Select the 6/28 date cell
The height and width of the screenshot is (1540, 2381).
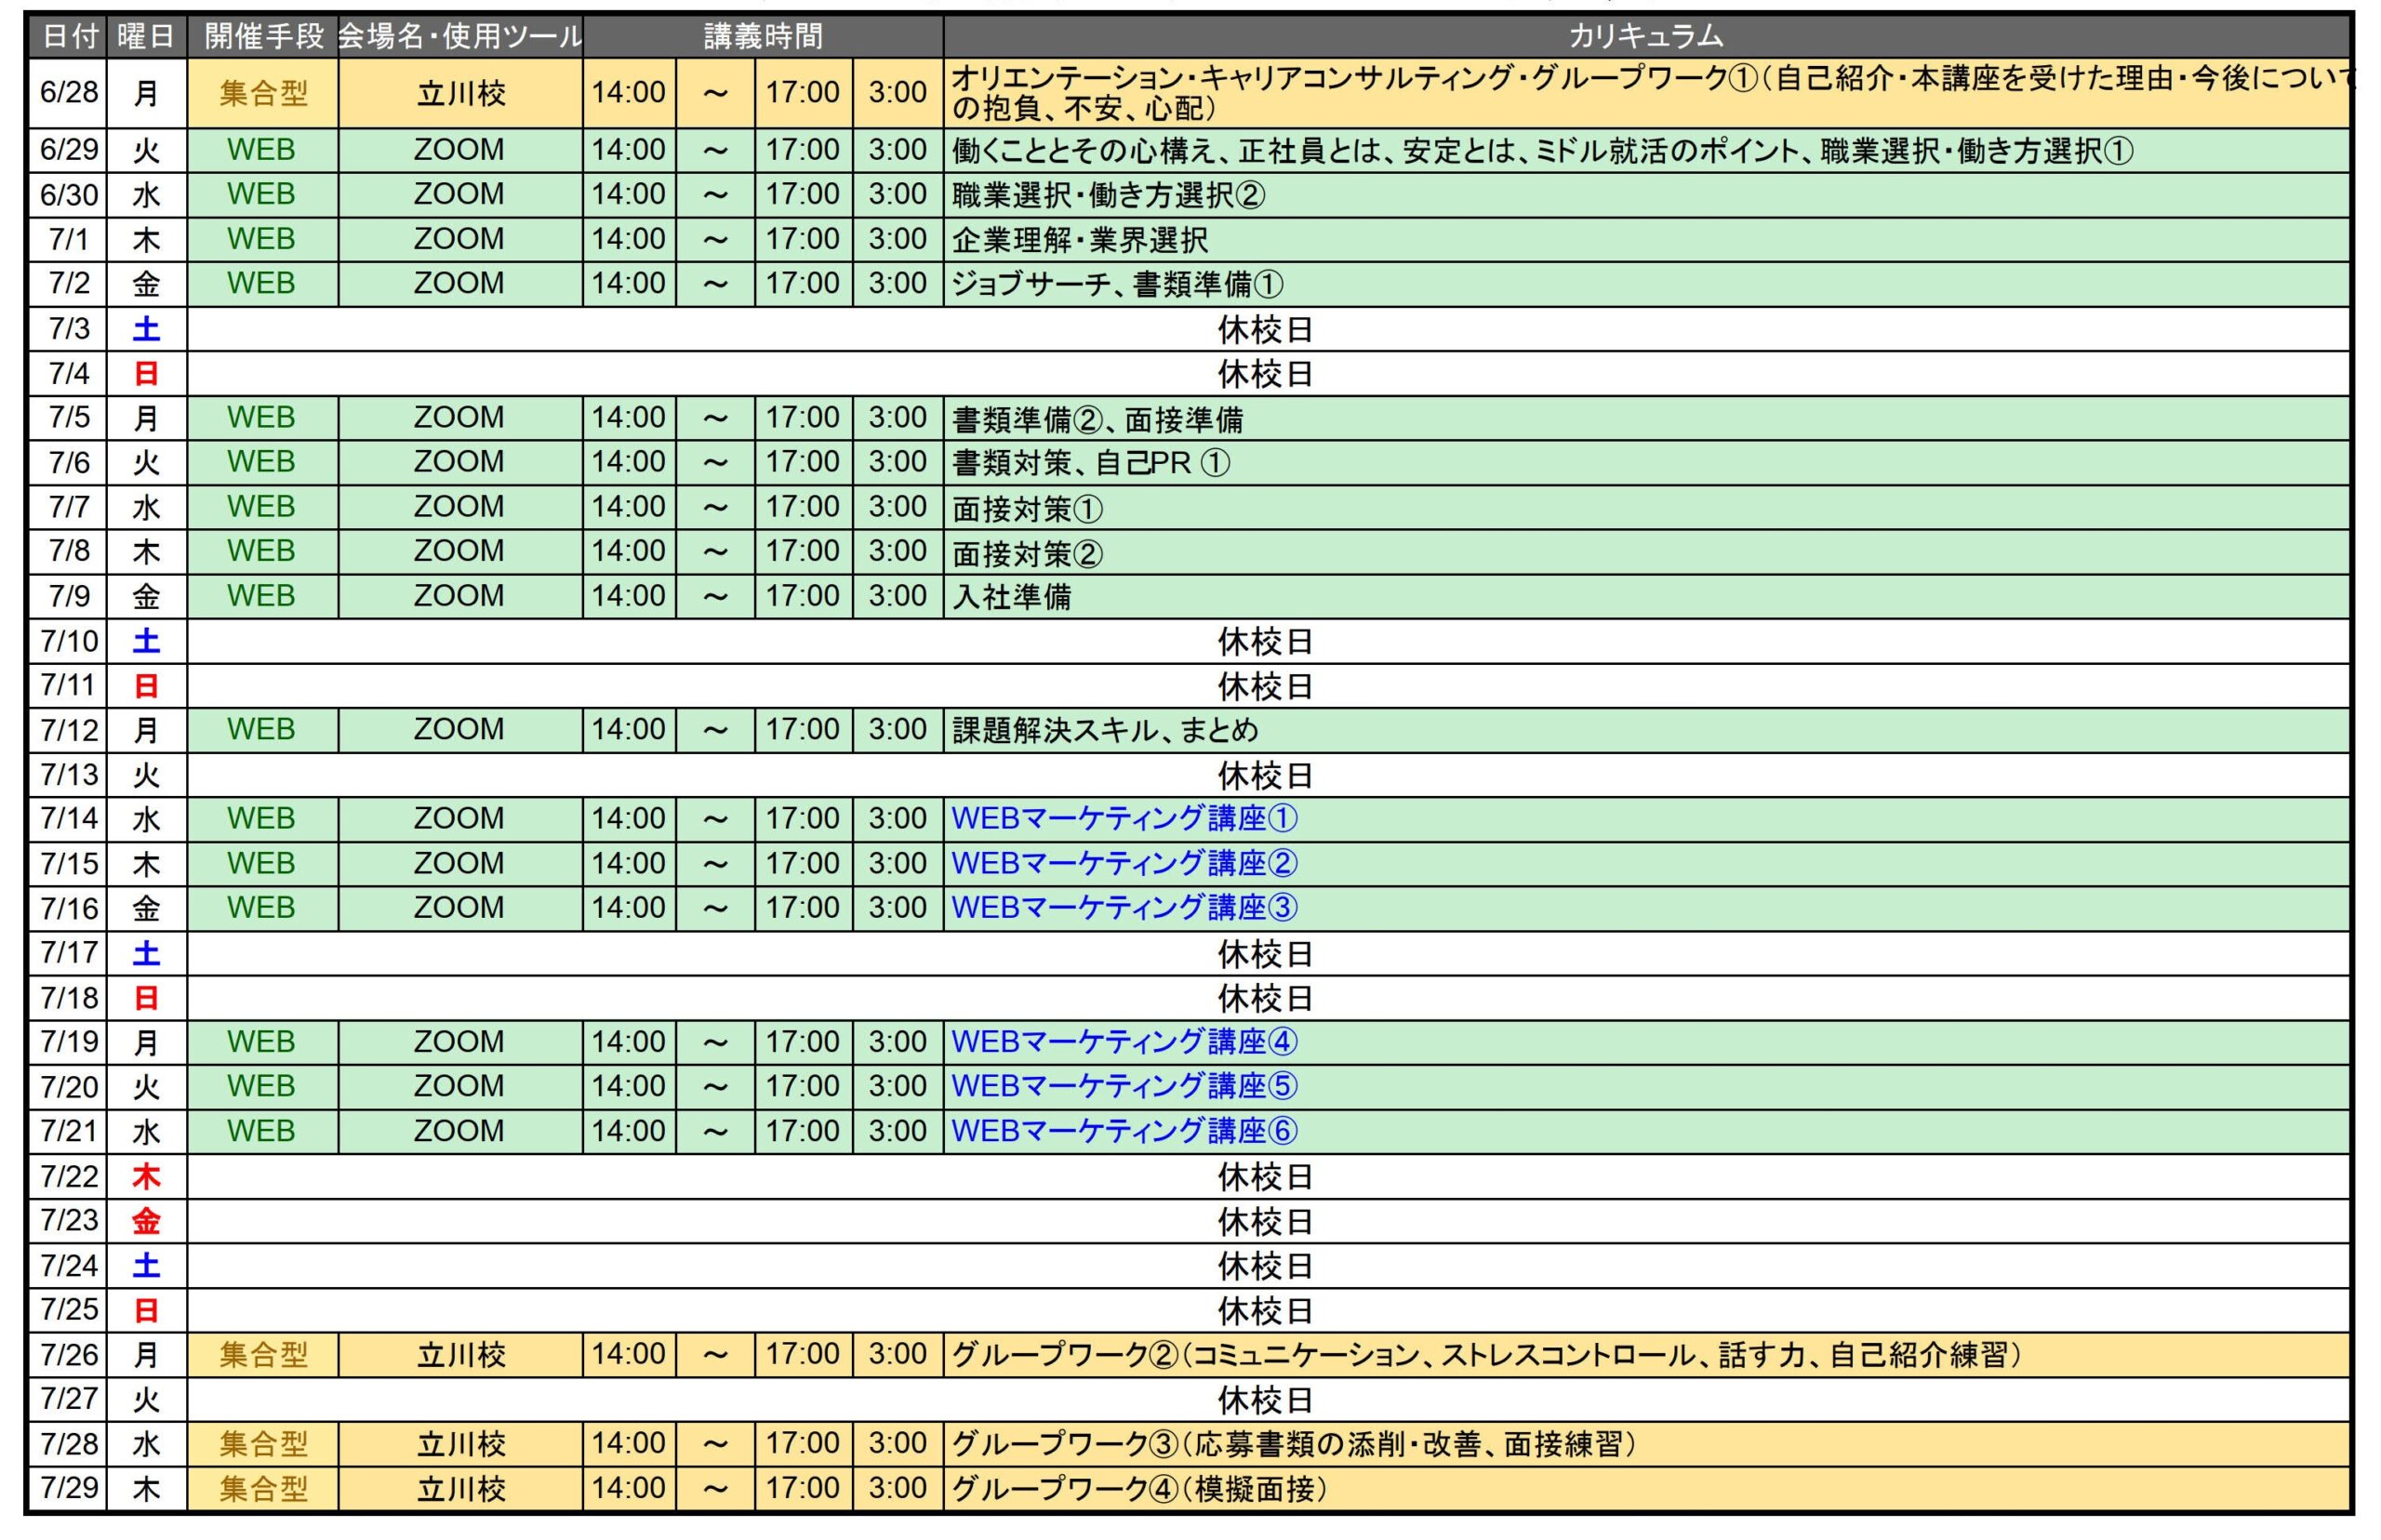pos(69,93)
